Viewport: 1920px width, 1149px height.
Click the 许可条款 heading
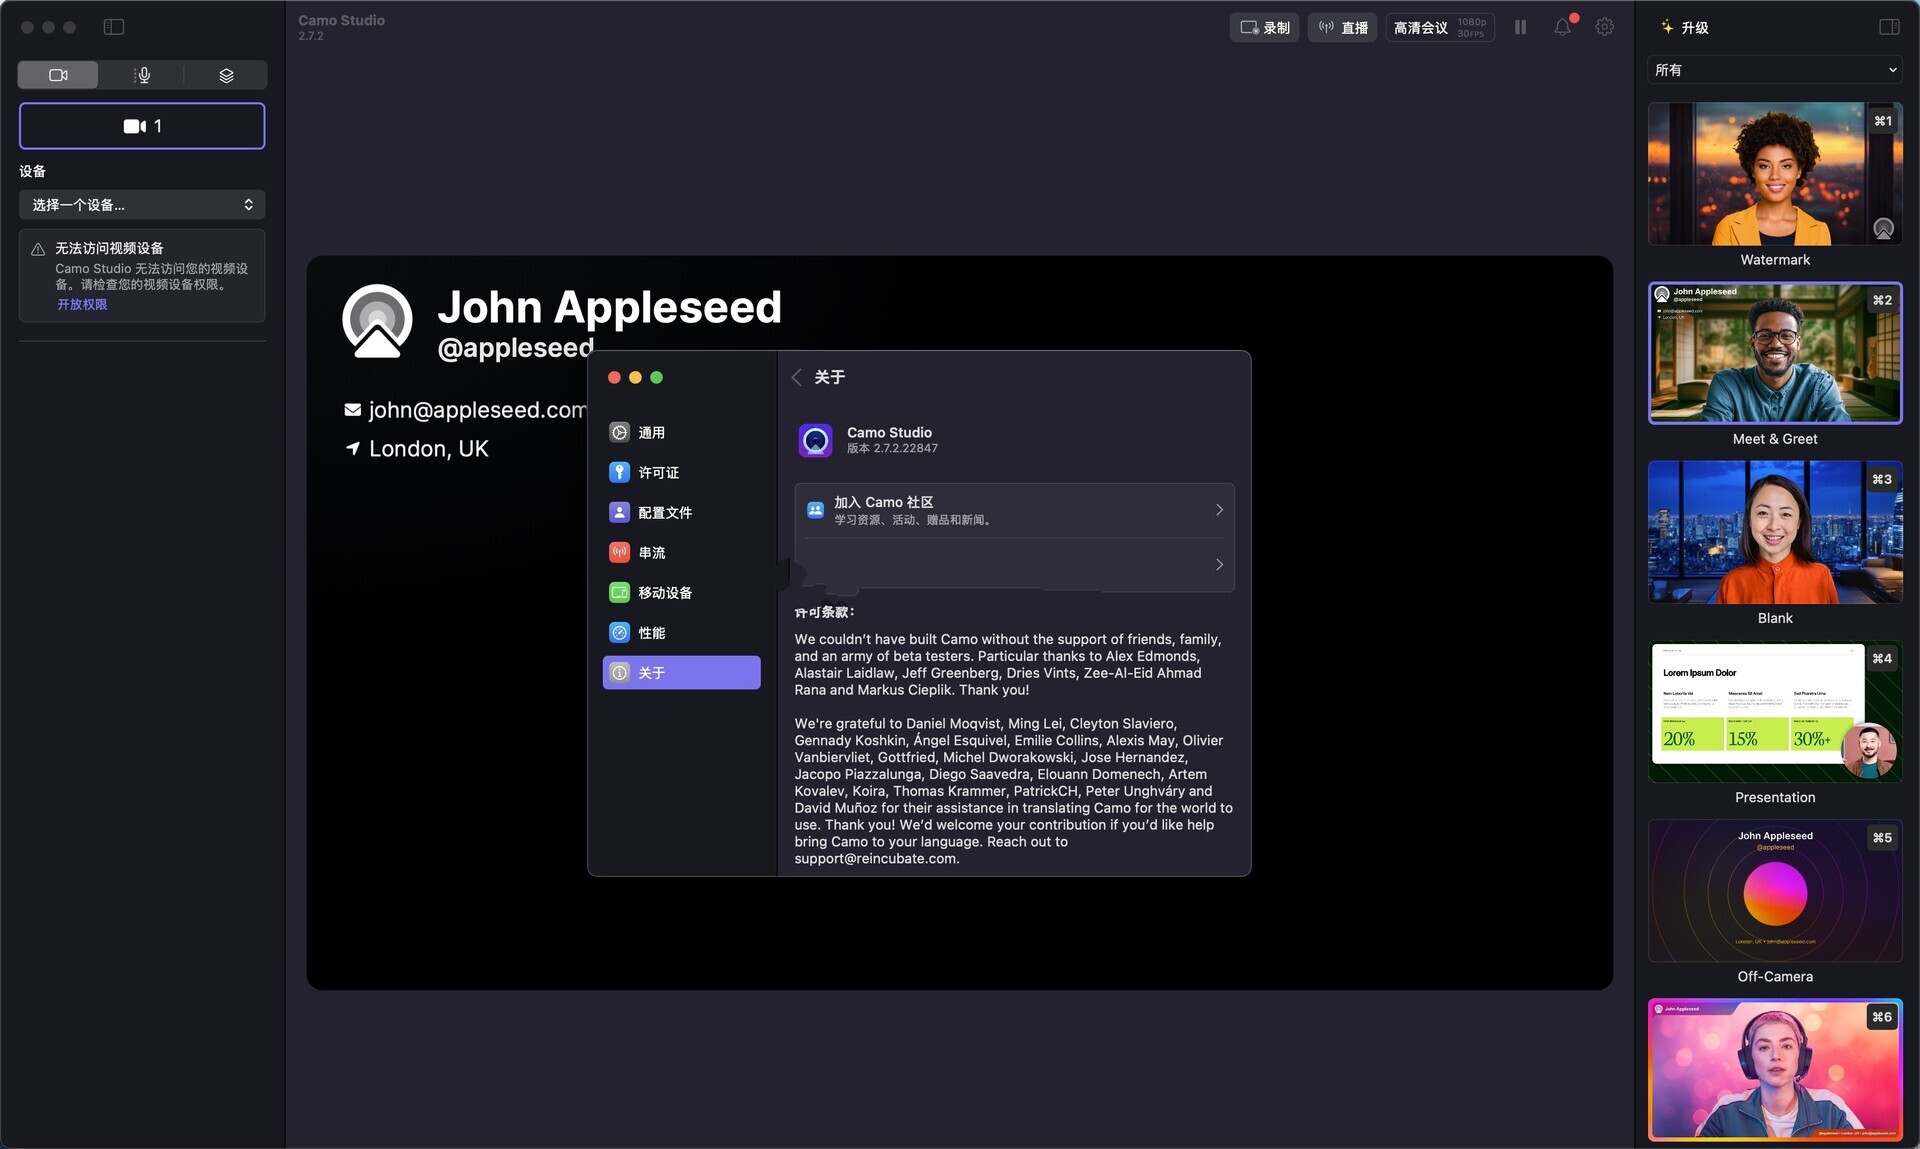coord(825,612)
